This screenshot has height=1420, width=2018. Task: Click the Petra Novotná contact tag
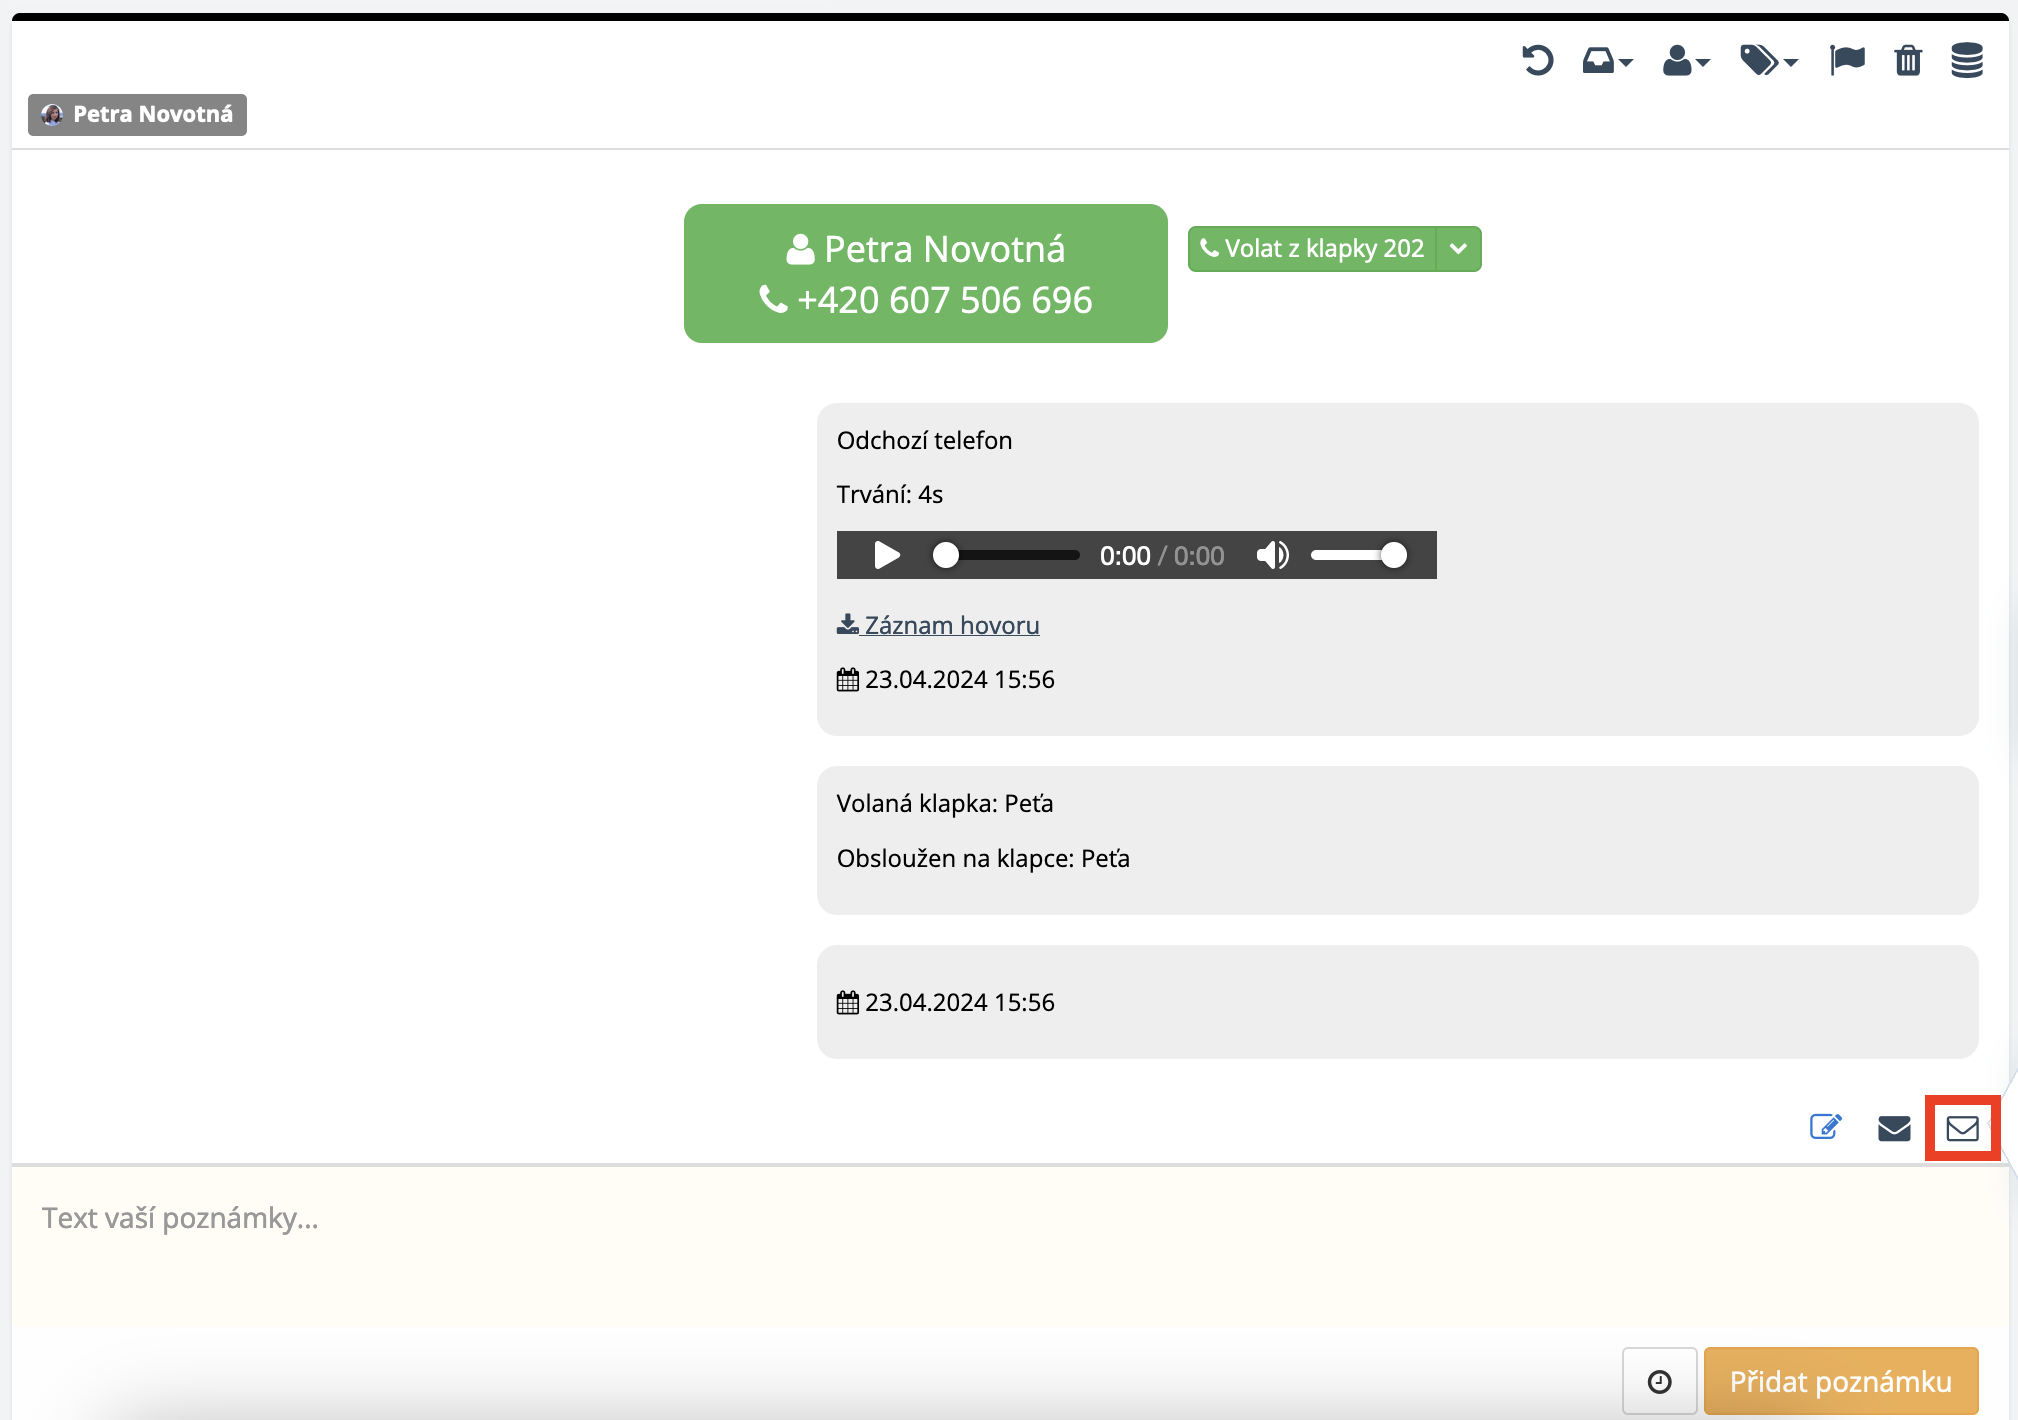pyautogui.click(x=138, y=115)
